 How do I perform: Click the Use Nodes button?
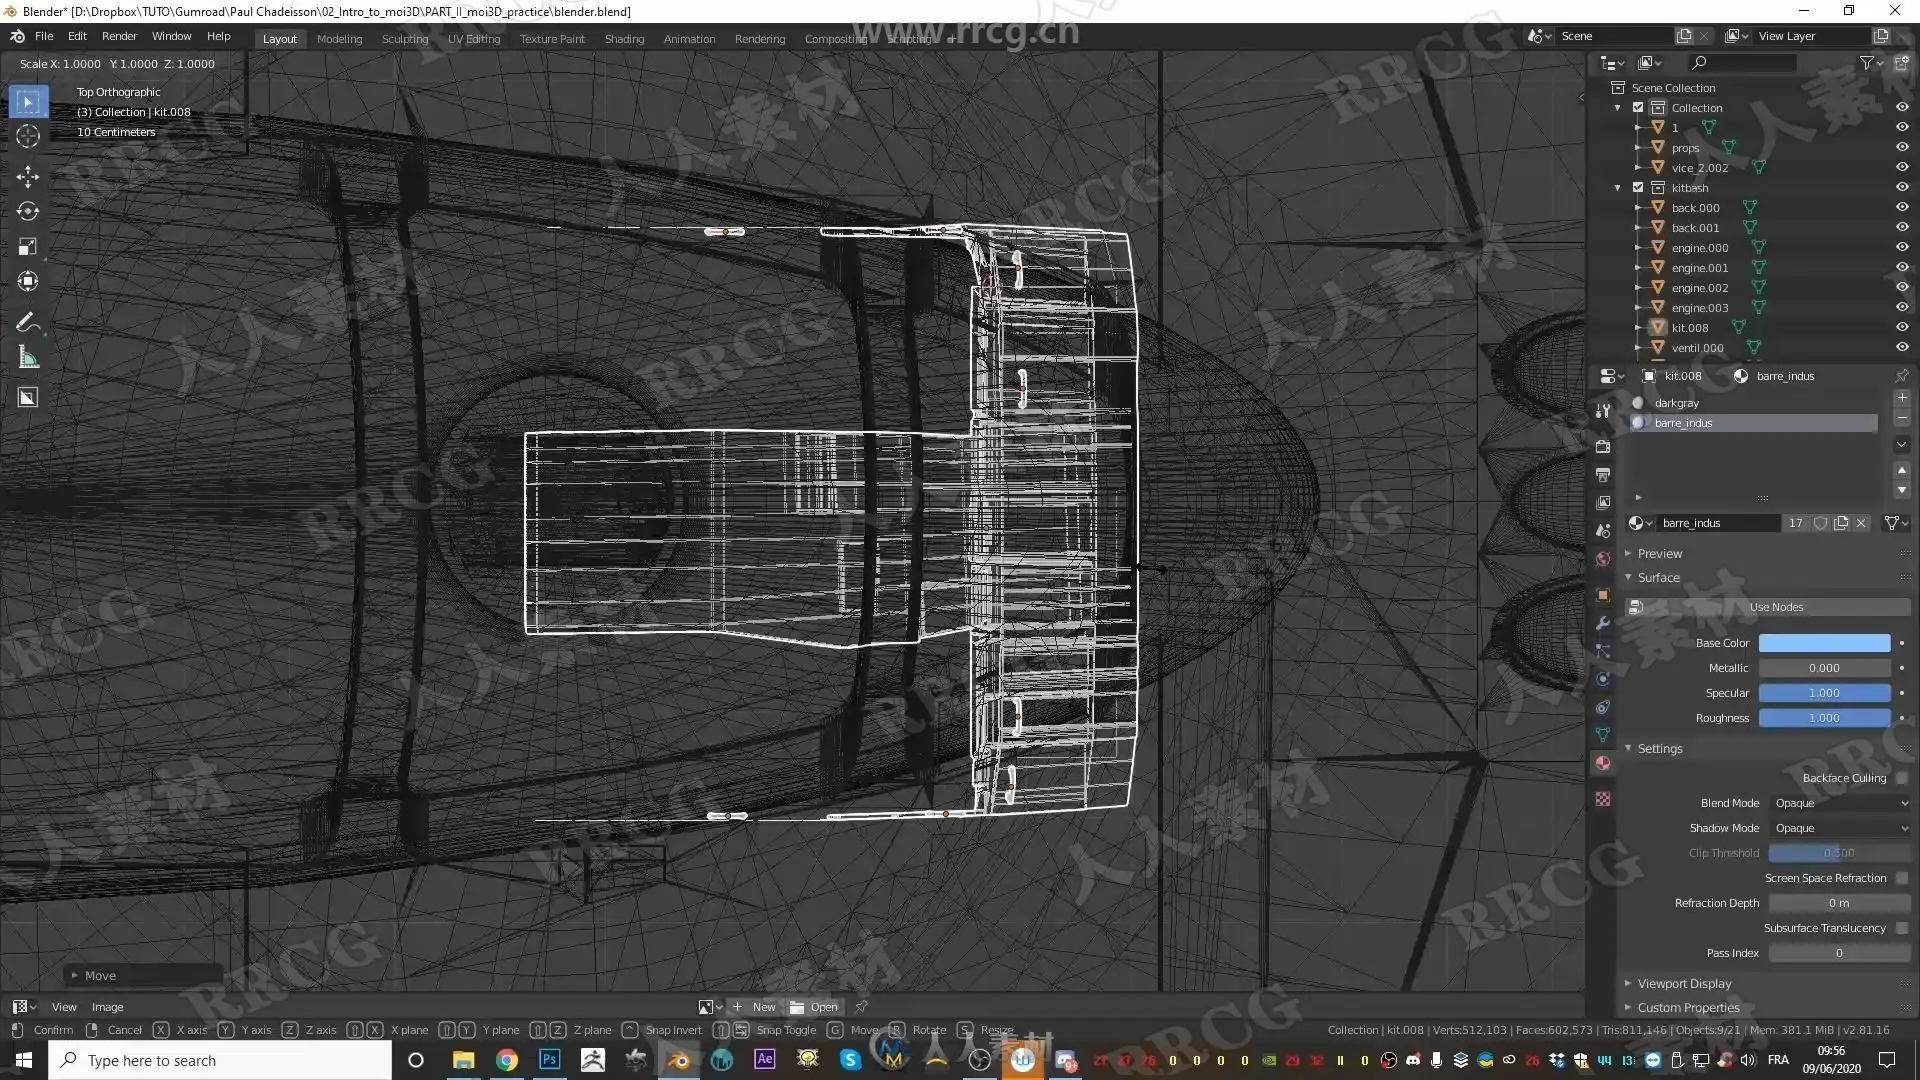[1775, 607]
